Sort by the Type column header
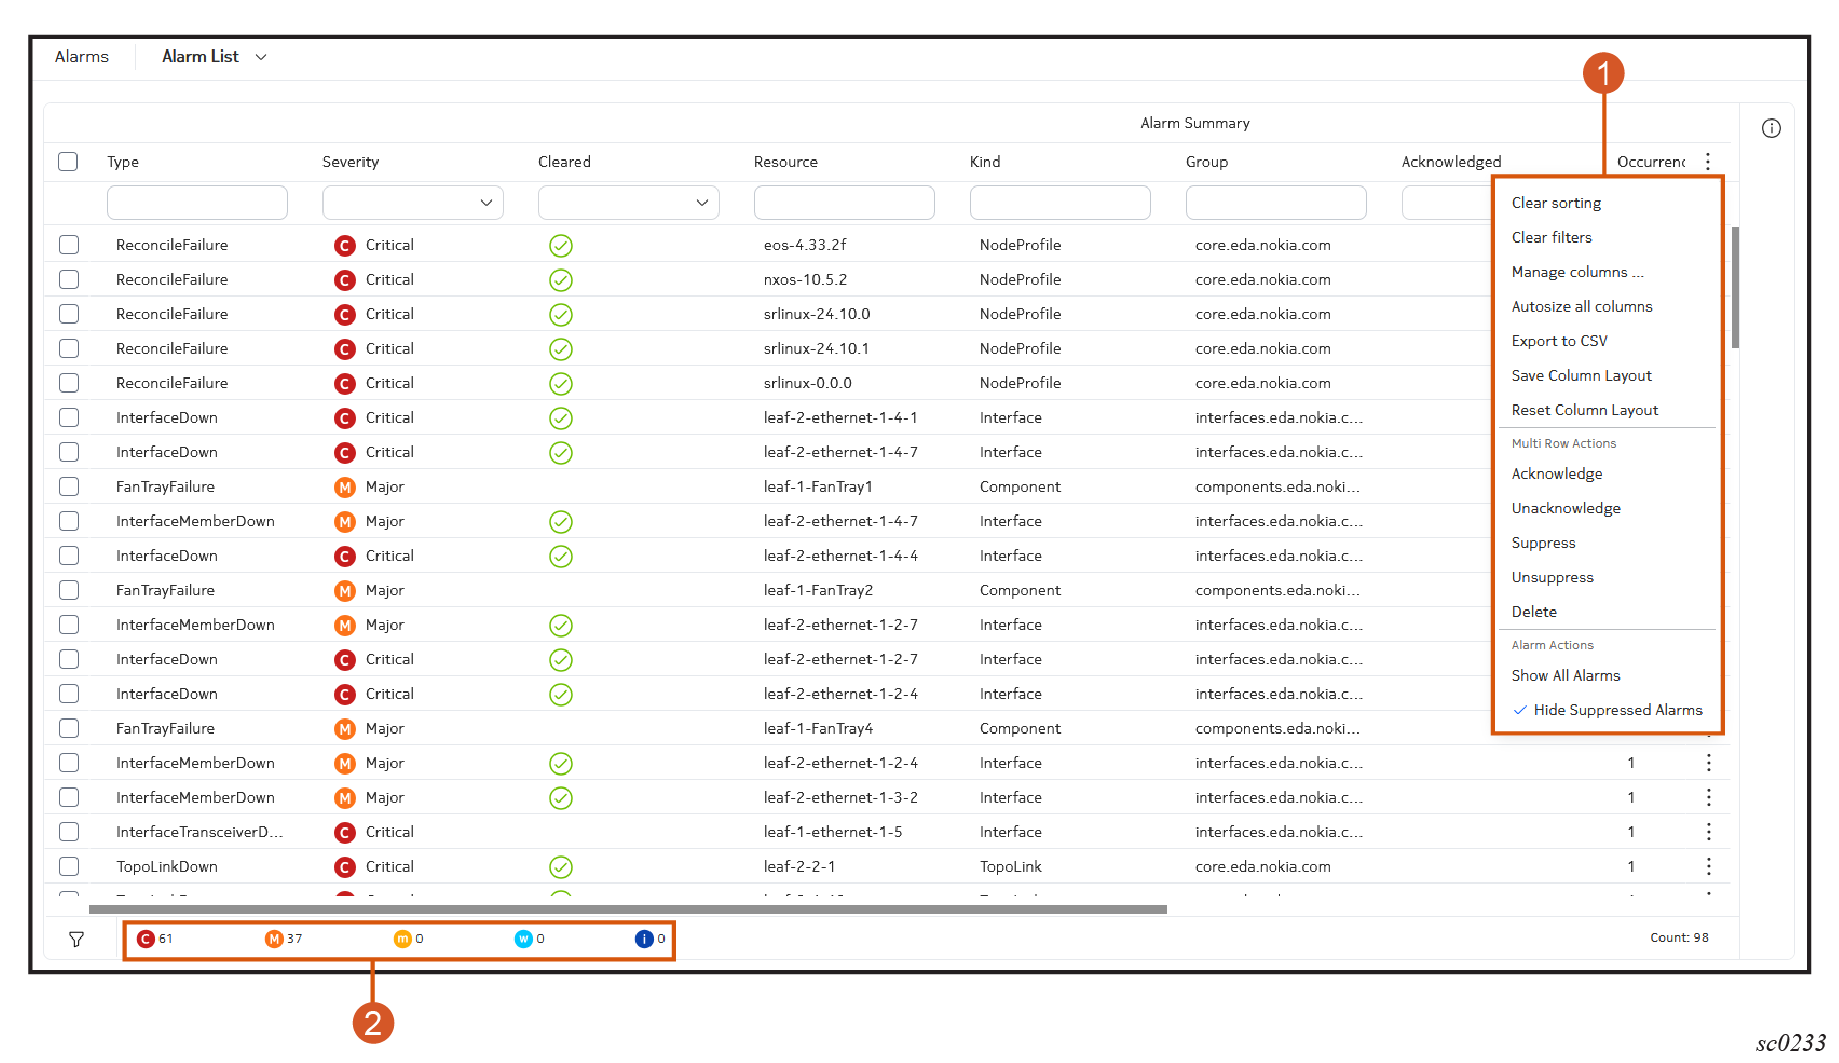 click(123, 162)
